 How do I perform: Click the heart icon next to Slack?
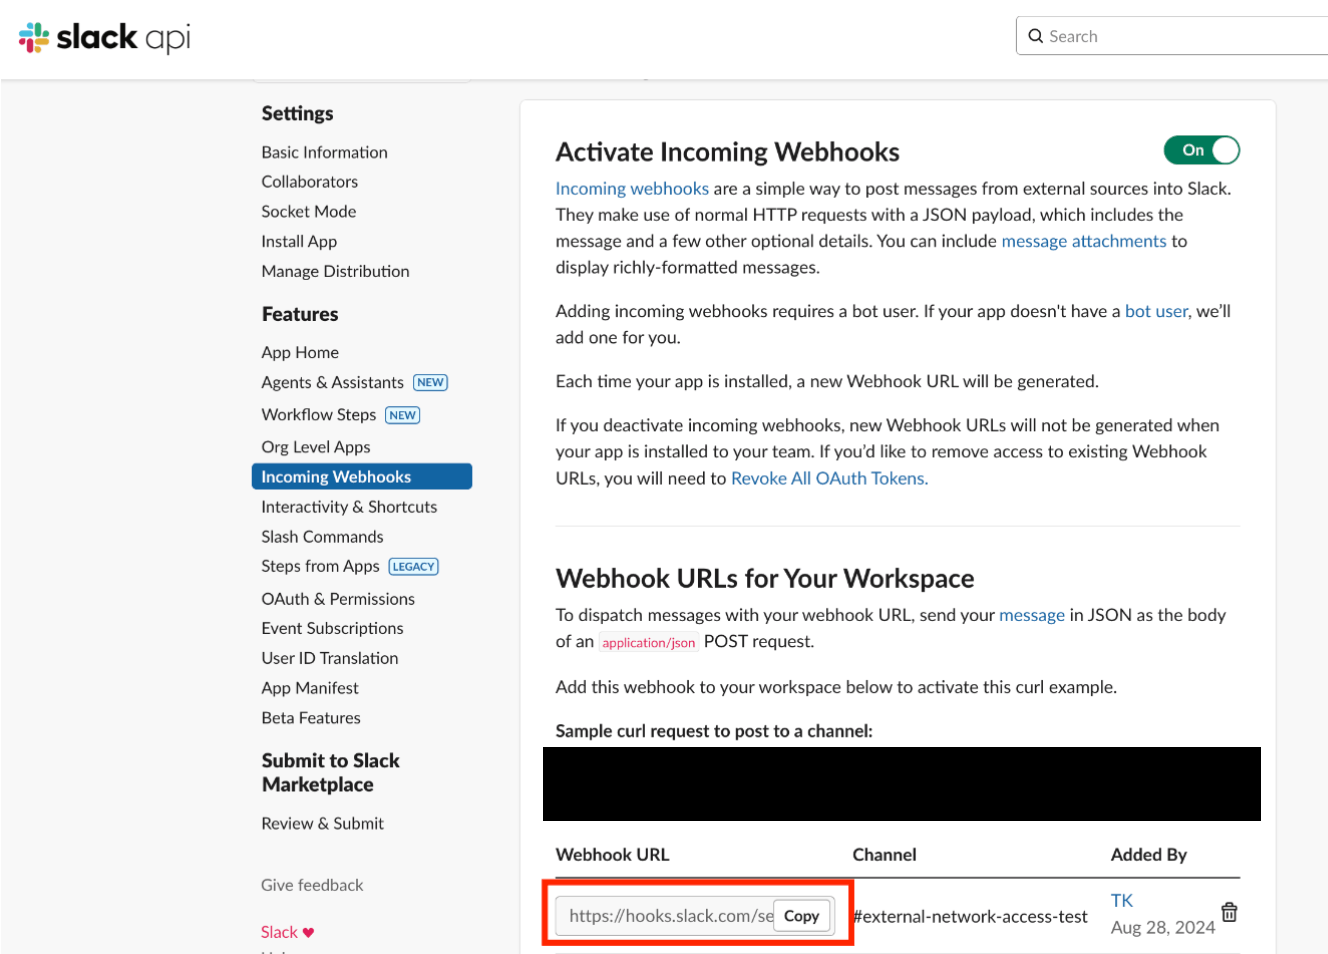(x=308, y=932)
